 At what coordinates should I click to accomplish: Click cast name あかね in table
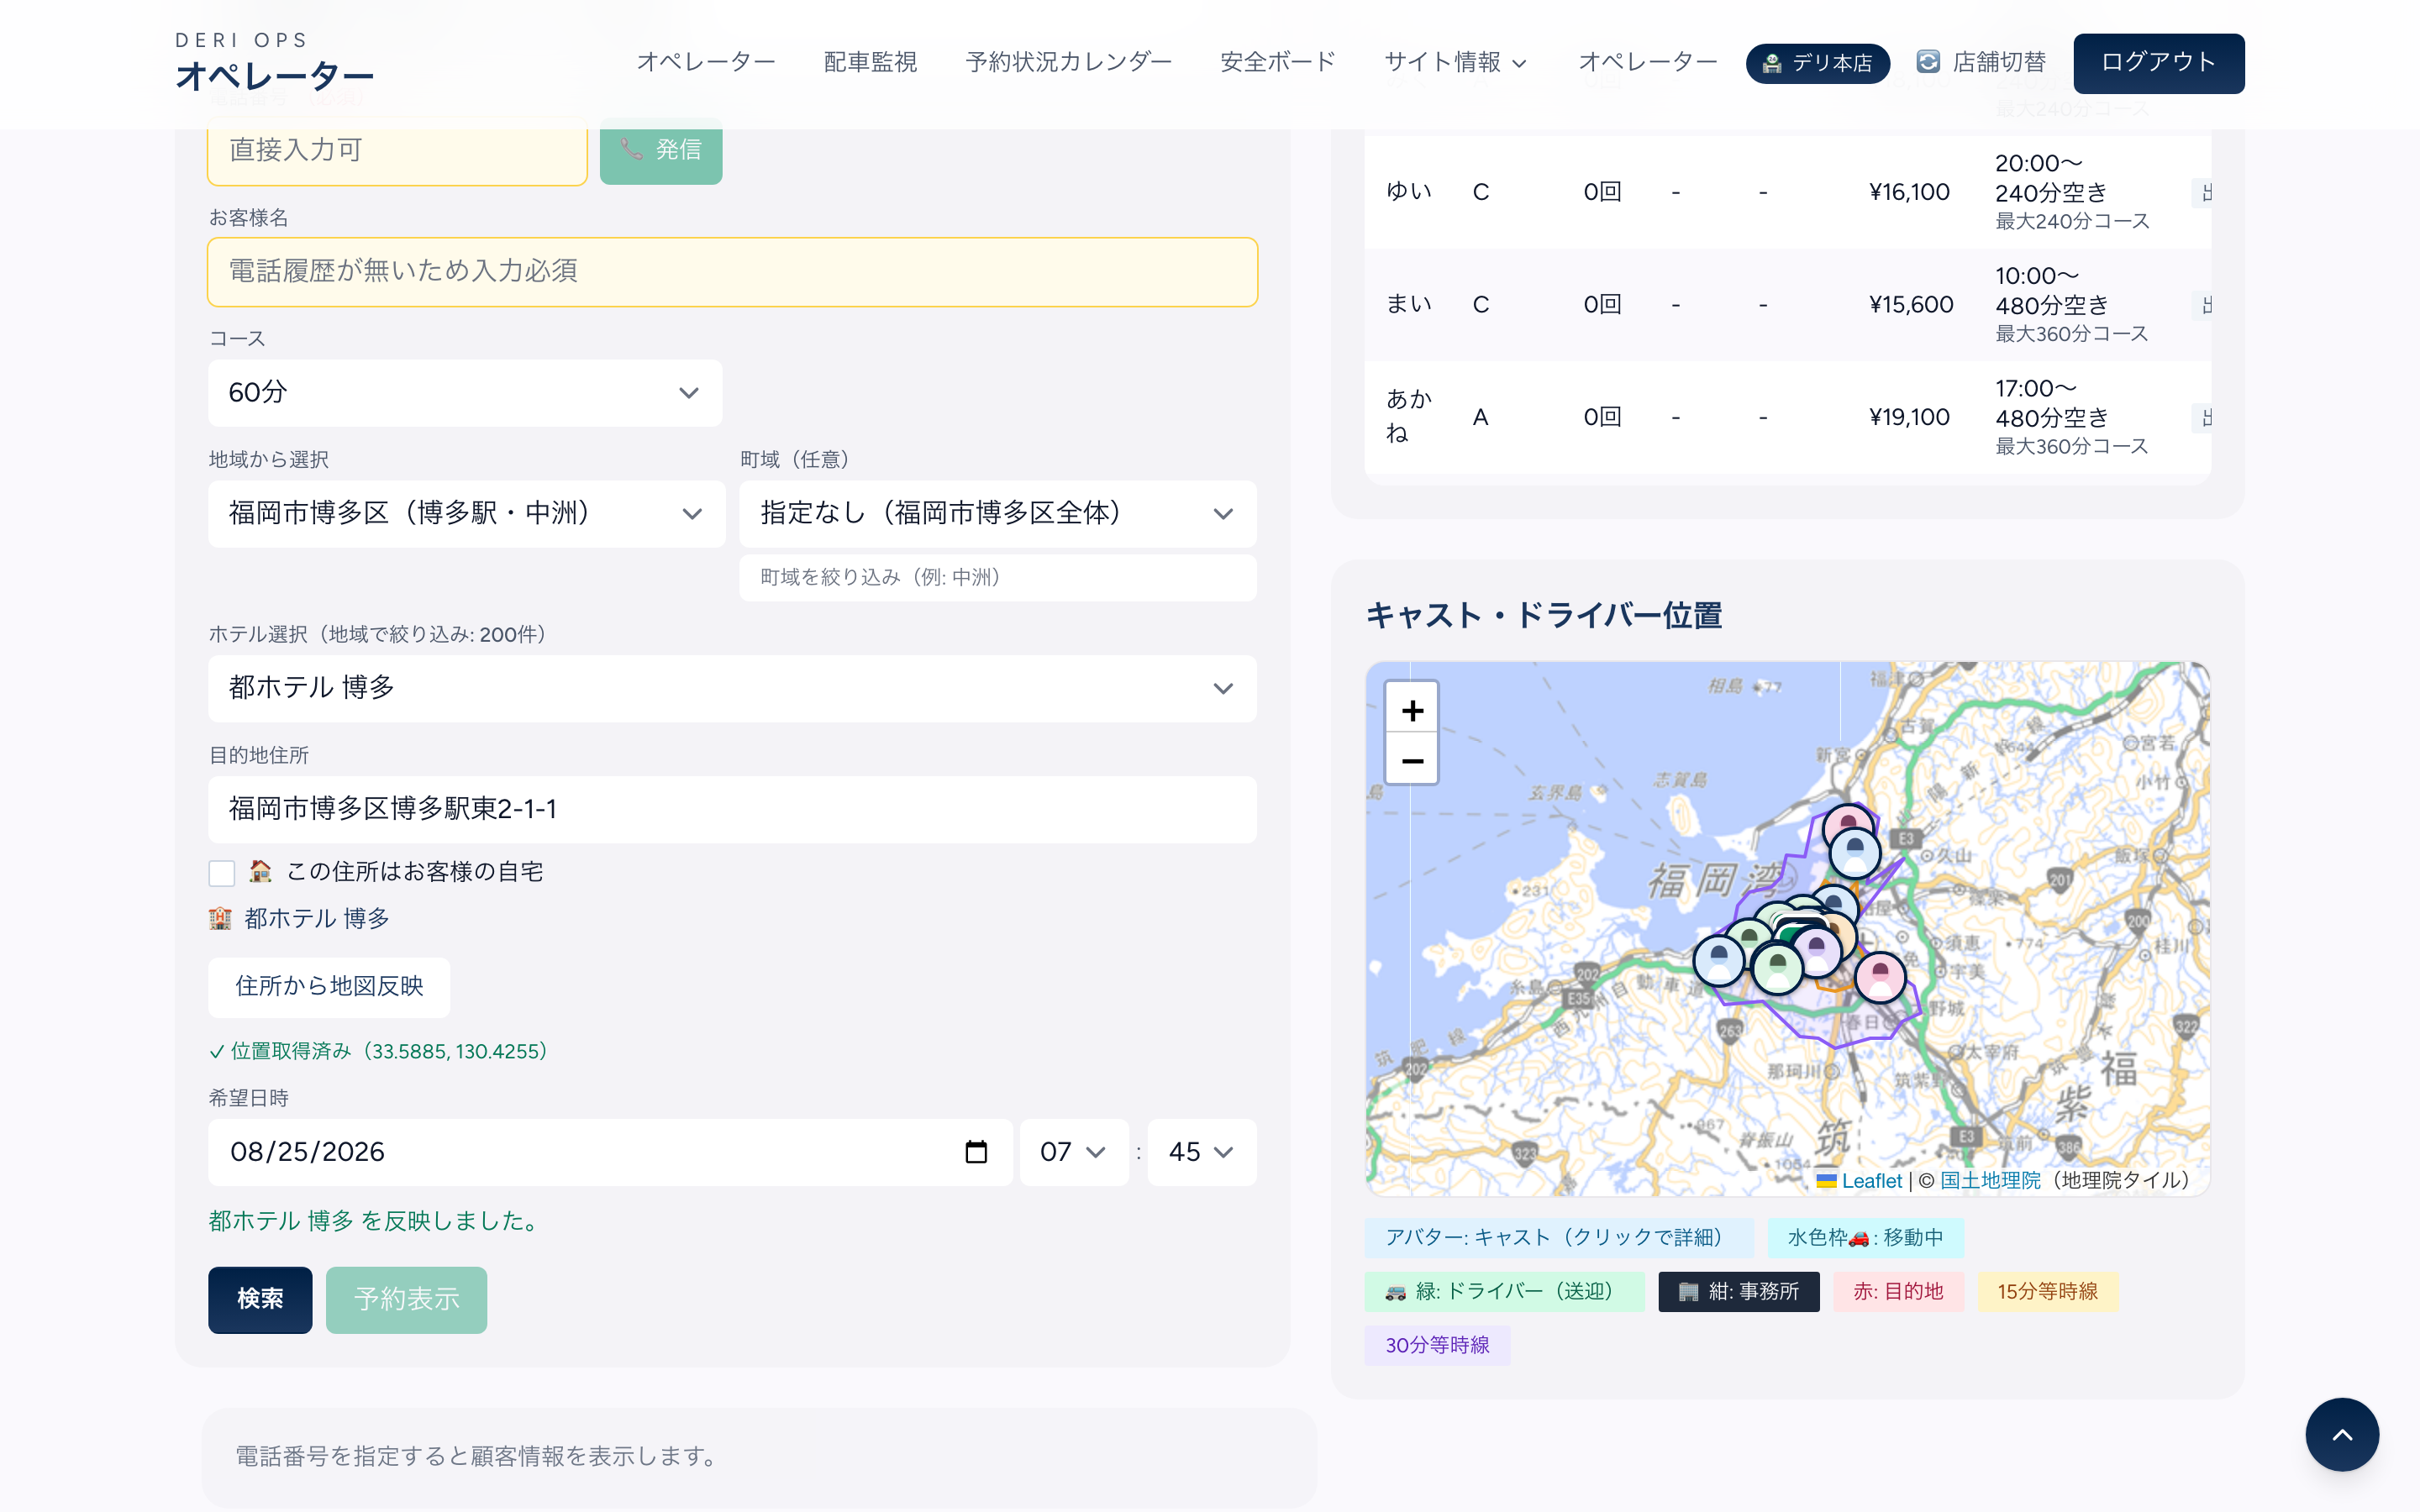(x=1408, y=416)
